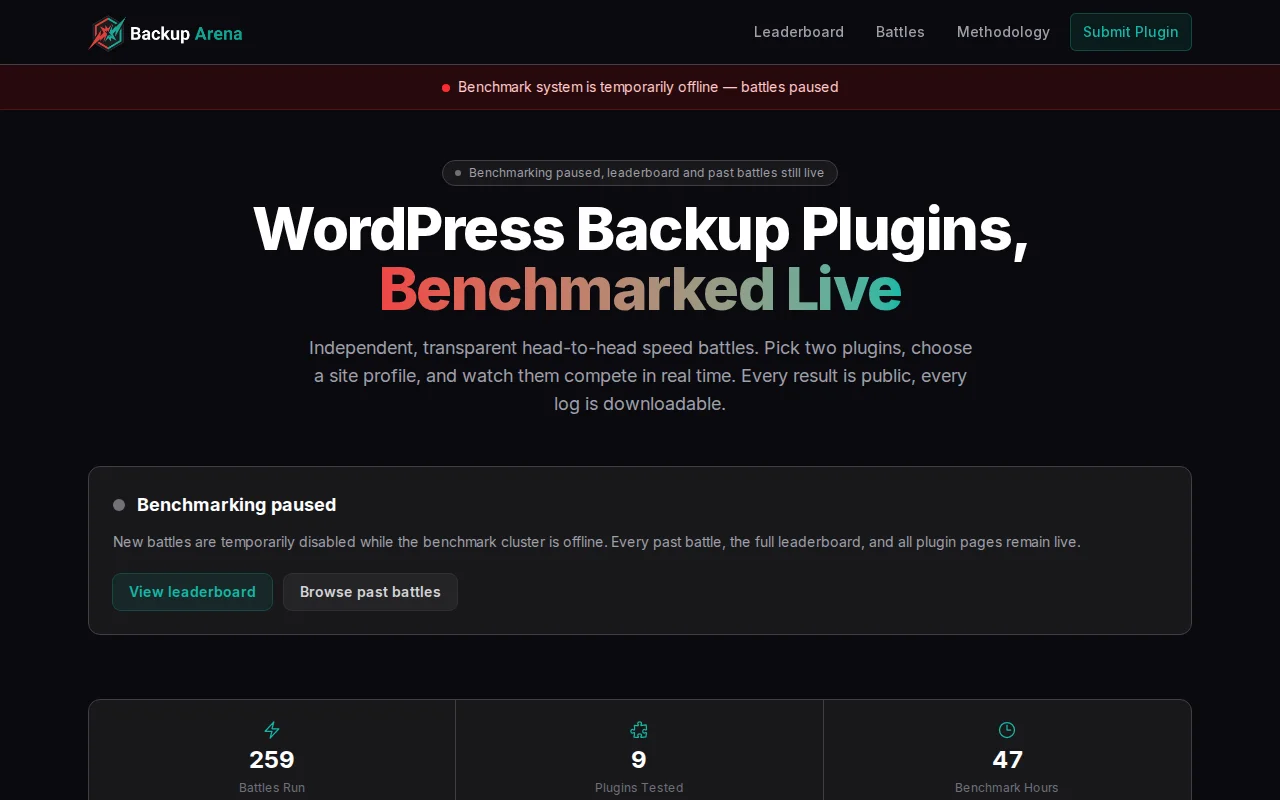This screenshot has height=800, width=1280.
Task: Click the puzzle piece Plugins Tested icon
Action: (x=639, y=730)
